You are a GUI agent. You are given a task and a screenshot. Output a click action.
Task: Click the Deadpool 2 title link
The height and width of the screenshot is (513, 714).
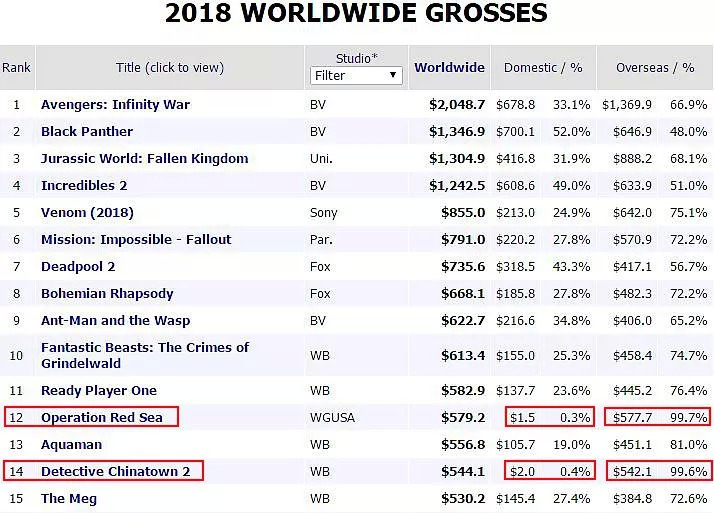pyautogui.click(x=78, y=266)
